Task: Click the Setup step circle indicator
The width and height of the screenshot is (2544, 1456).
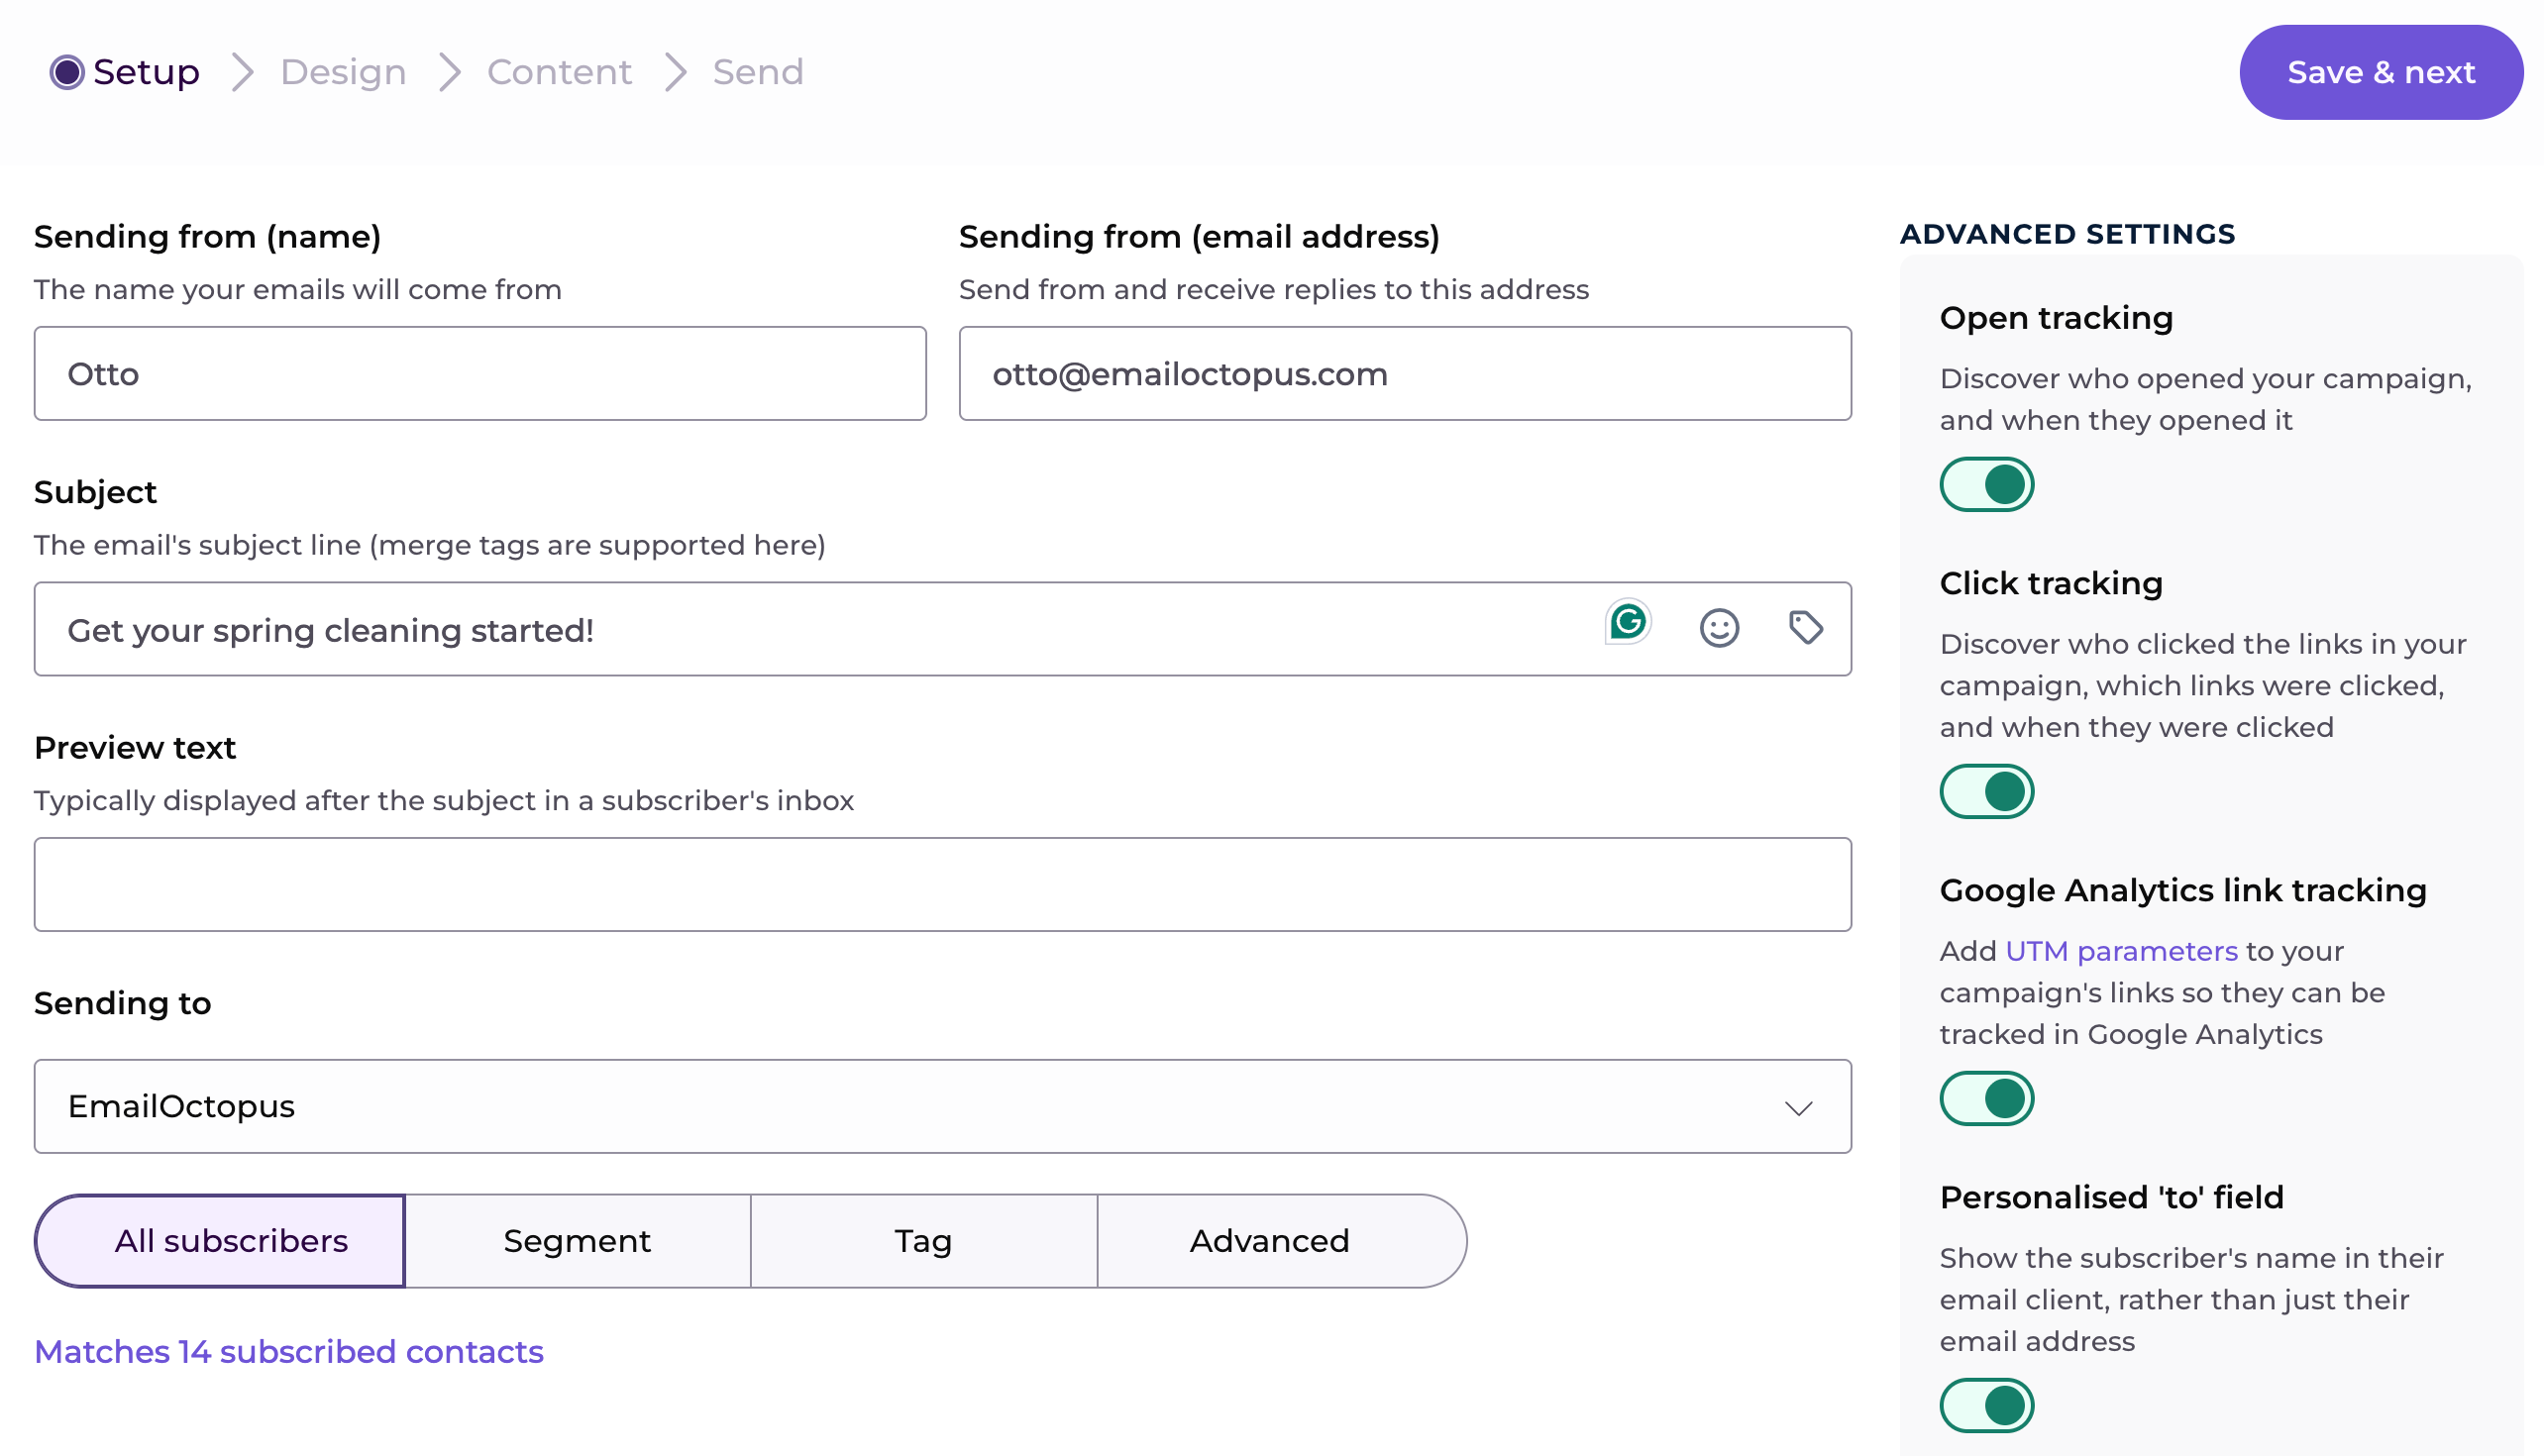Action: coord(67,72)
